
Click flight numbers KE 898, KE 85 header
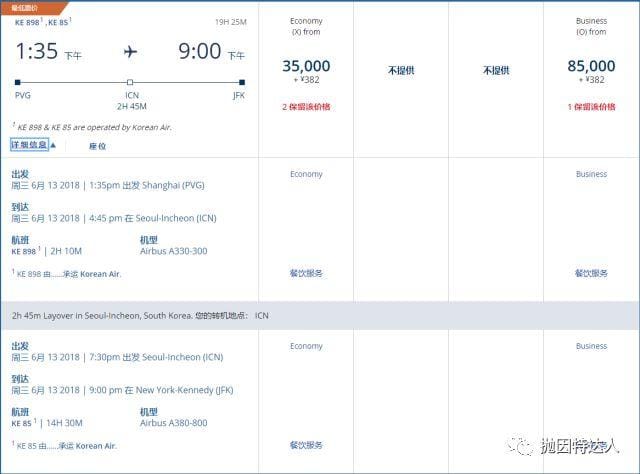[x=43, y=22]
